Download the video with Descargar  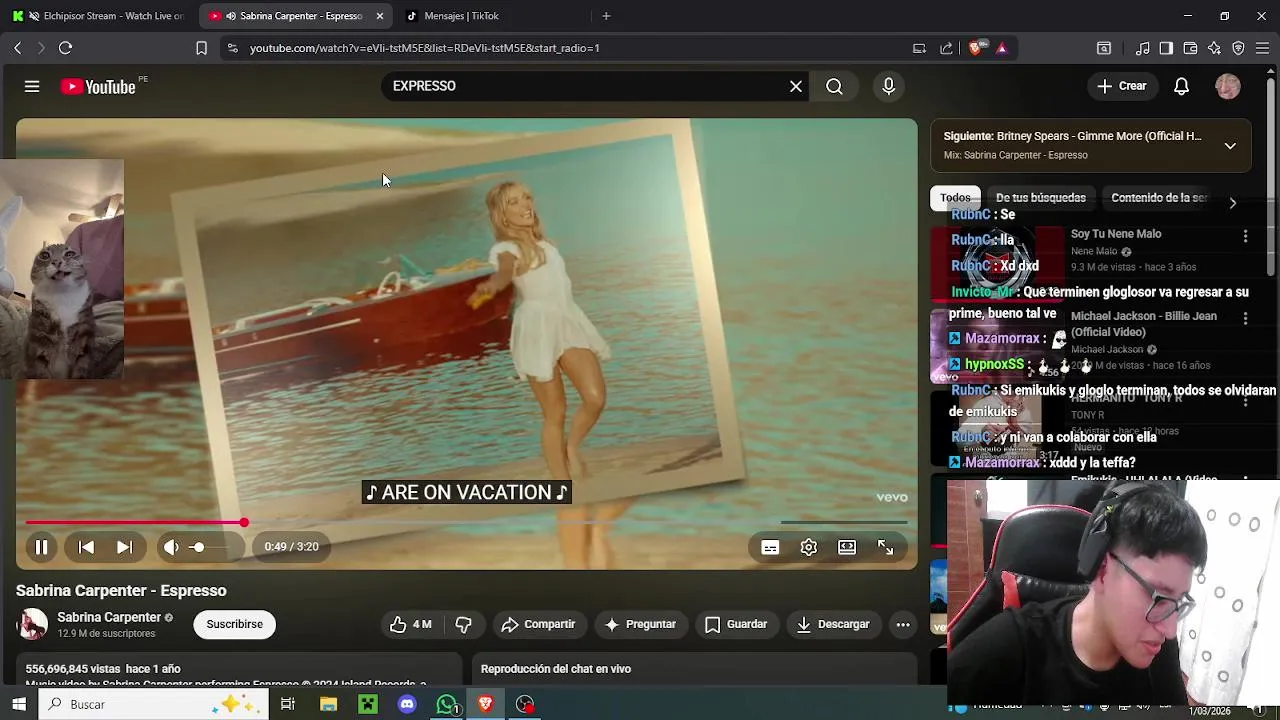833,624
